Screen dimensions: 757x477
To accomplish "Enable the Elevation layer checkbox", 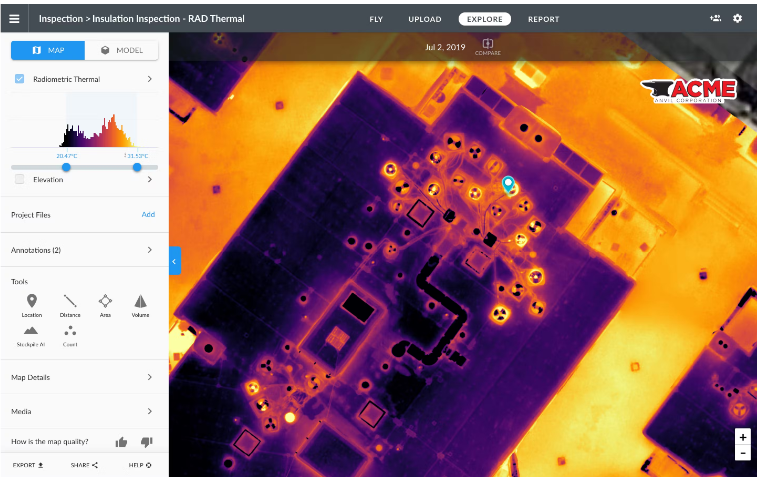I will 19,179.
